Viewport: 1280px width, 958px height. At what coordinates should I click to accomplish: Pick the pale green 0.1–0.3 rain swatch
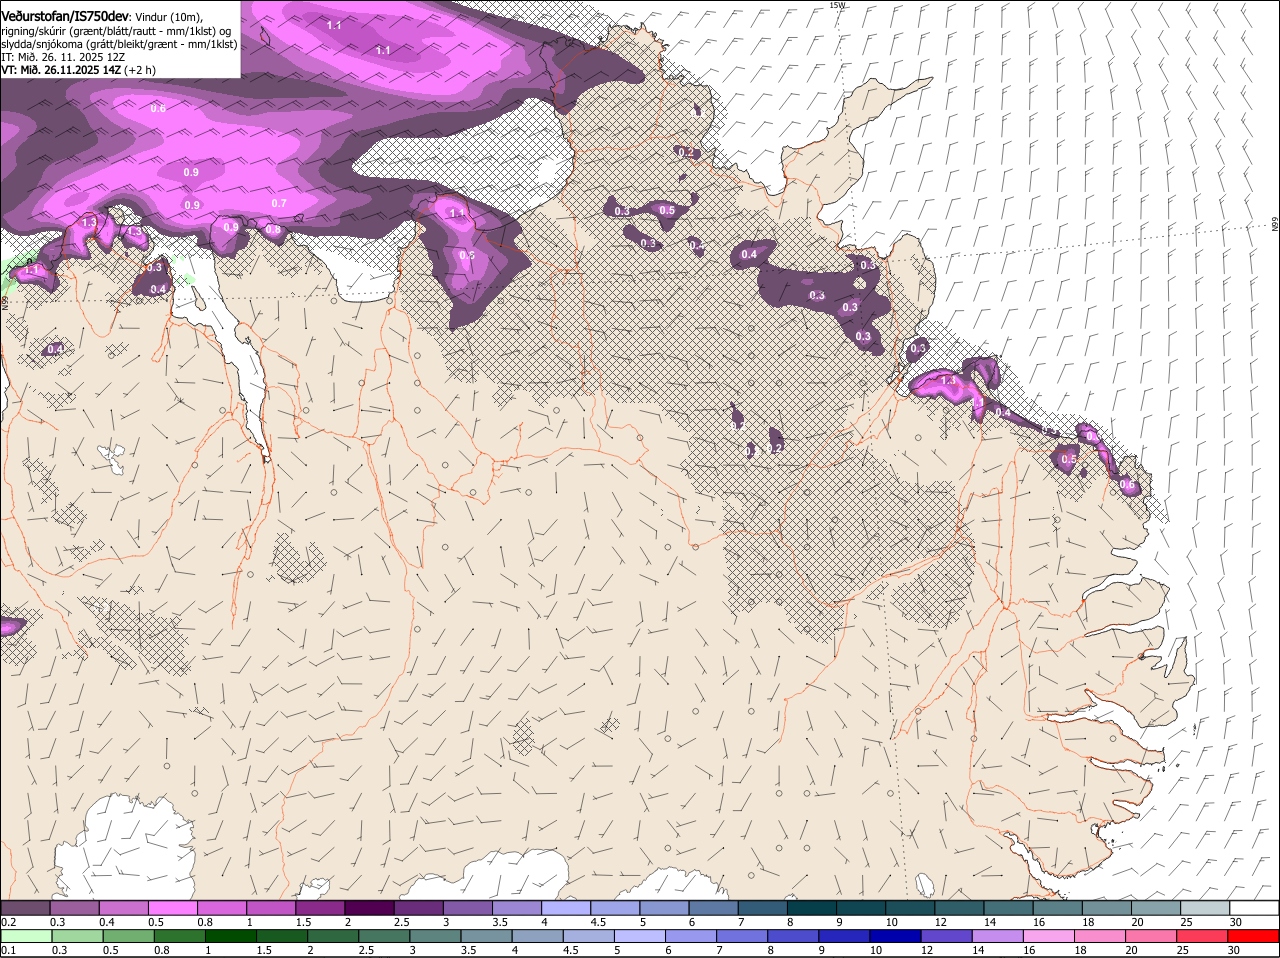point(26,936)
